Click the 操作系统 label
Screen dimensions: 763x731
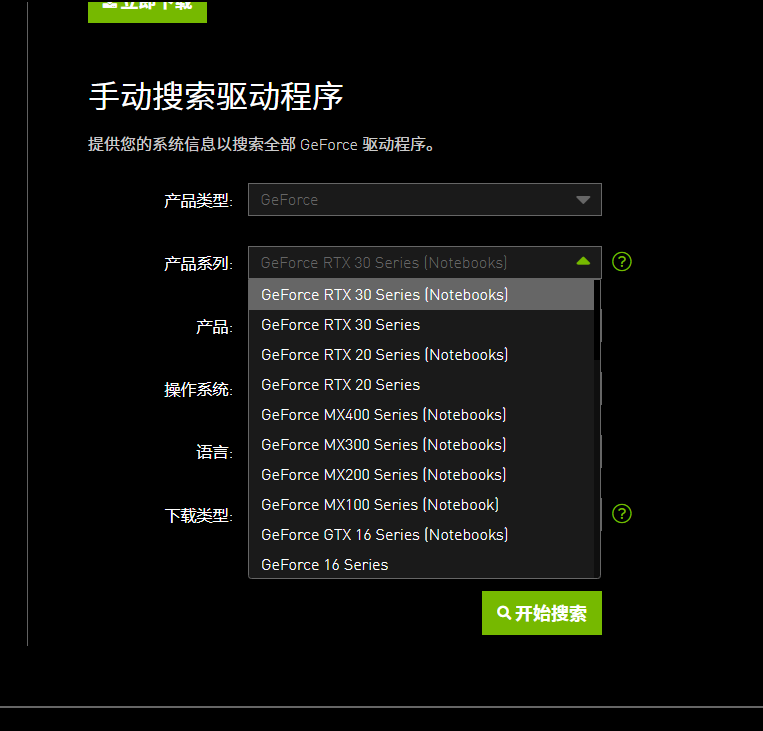198,389
